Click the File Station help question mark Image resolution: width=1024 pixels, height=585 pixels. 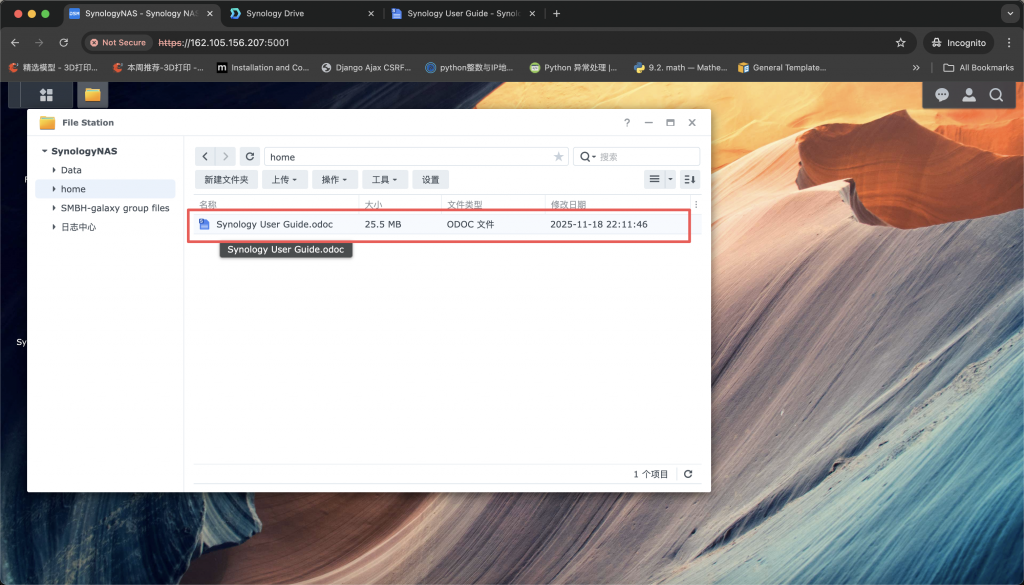click(627, 122)
